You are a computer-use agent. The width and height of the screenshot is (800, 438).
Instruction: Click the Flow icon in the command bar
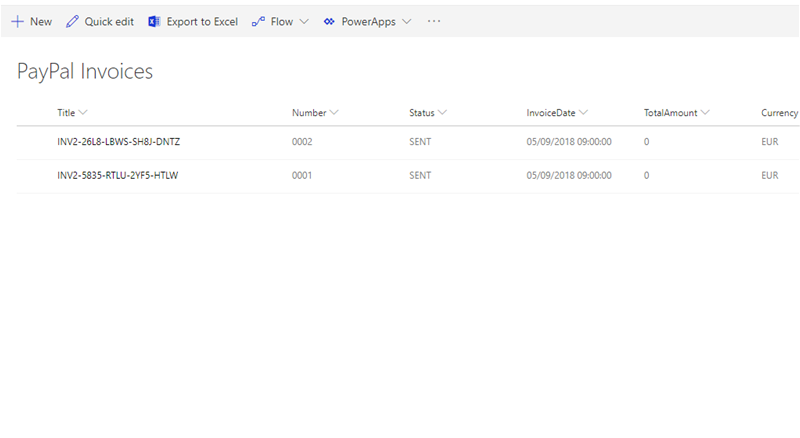pos(258,21)
